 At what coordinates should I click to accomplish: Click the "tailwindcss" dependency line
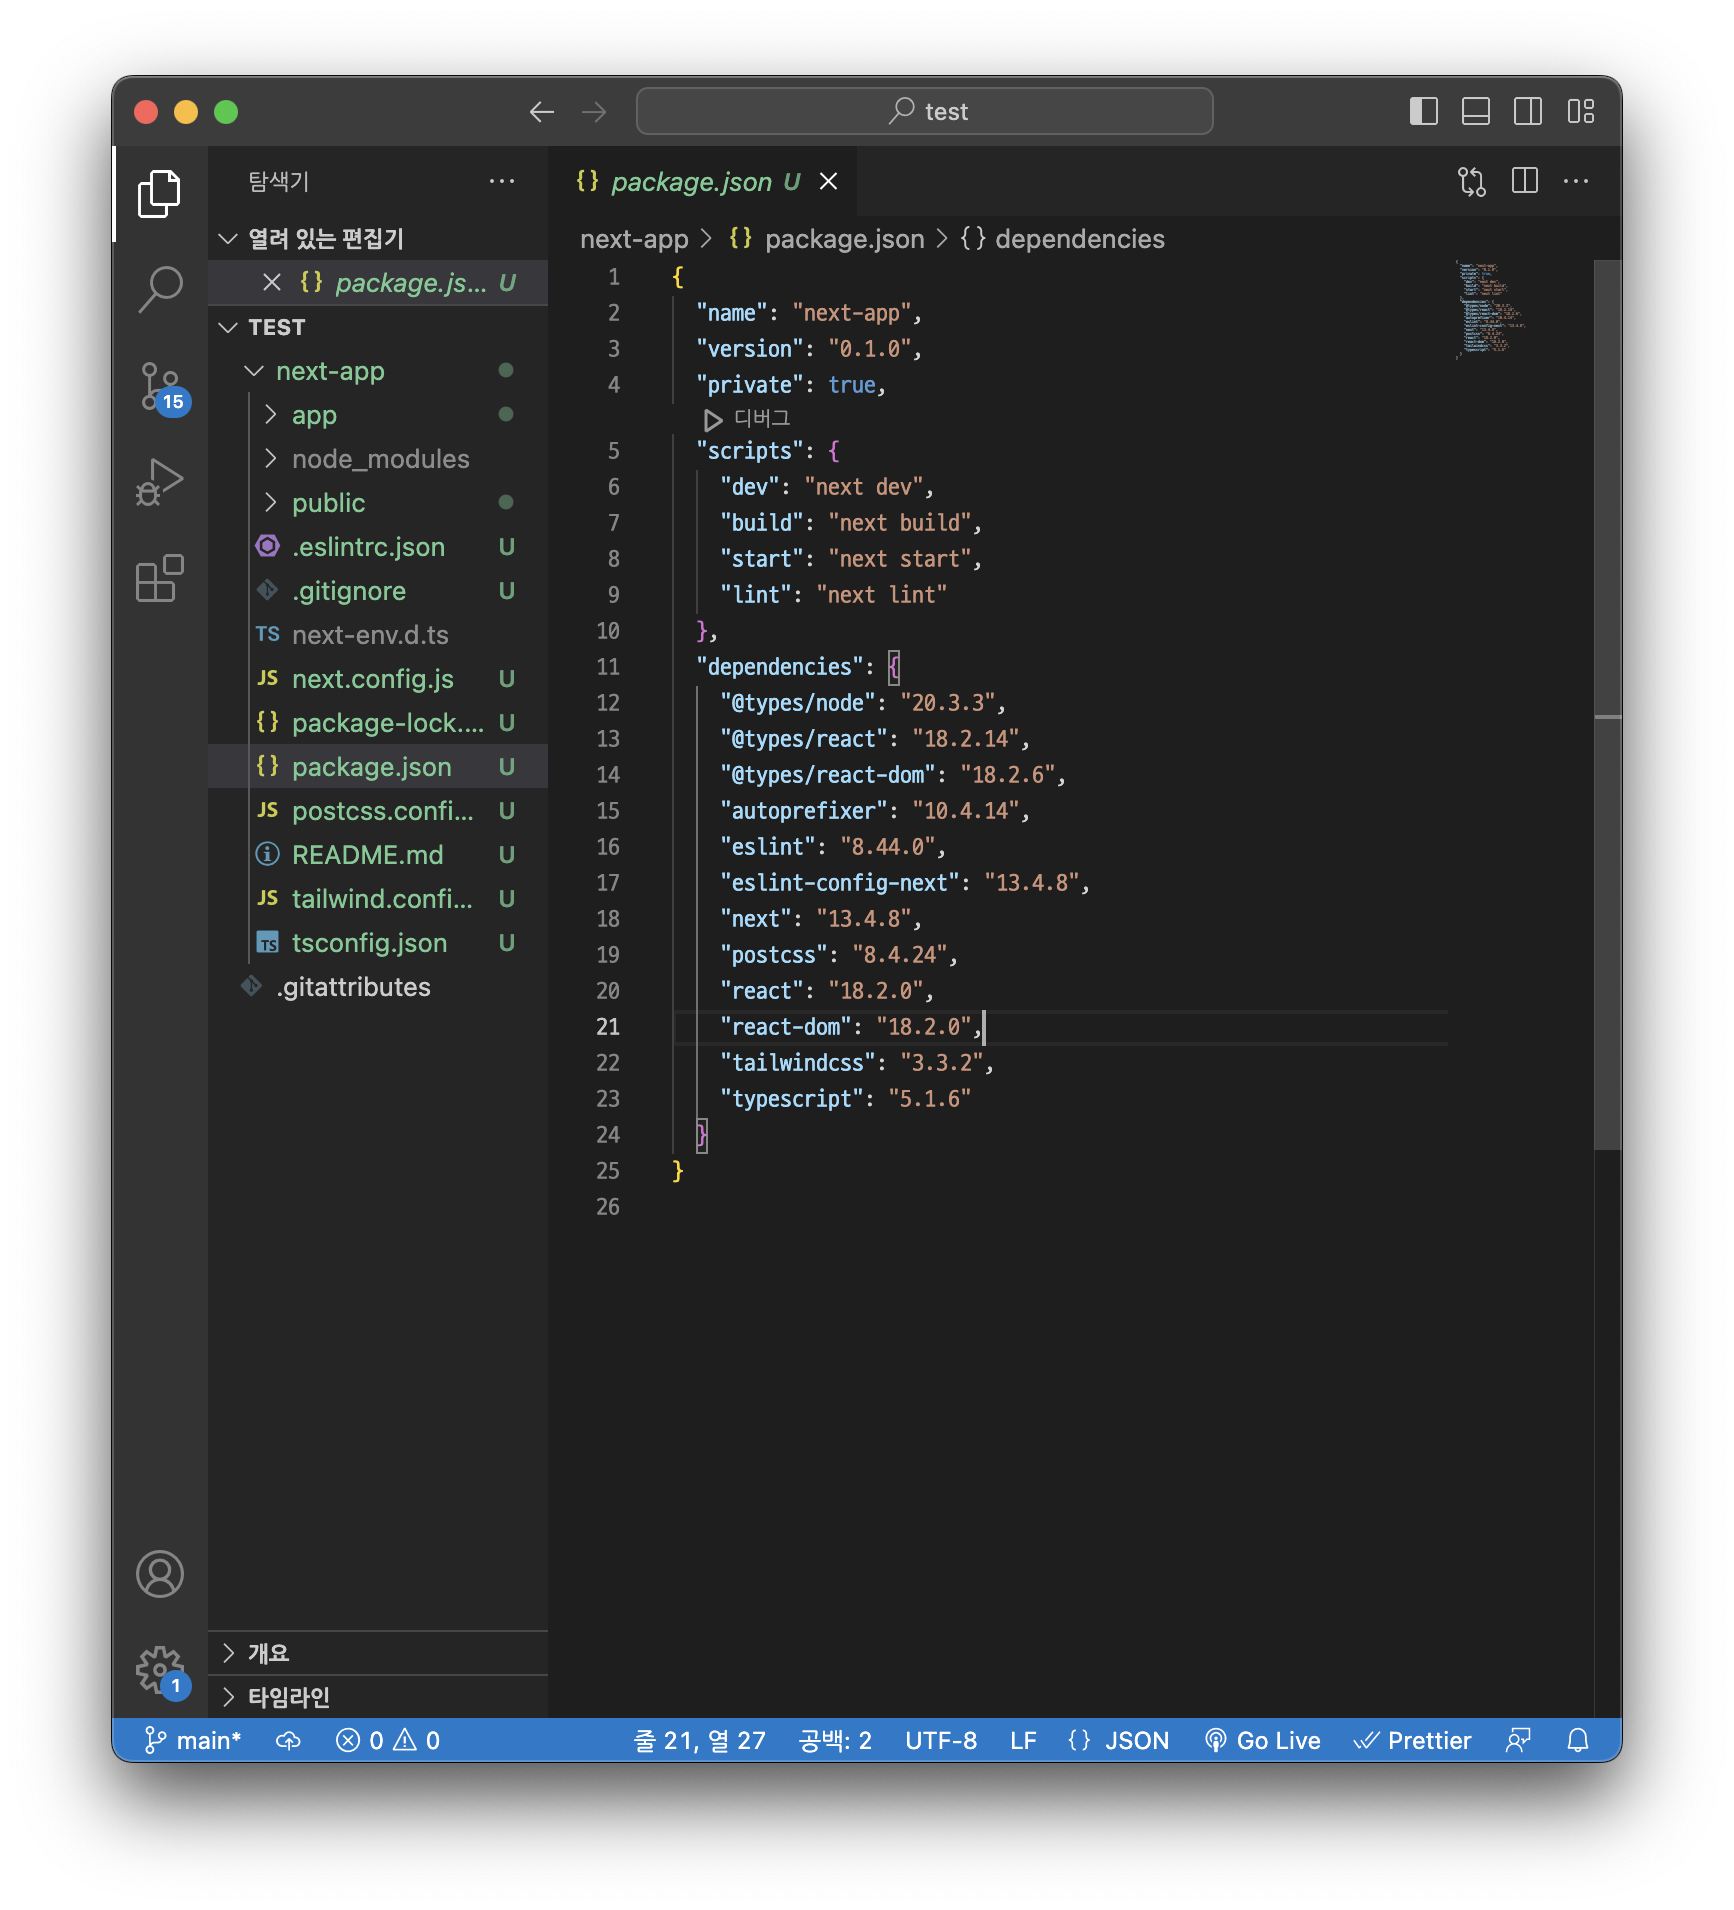click(x=856, y=1063)
